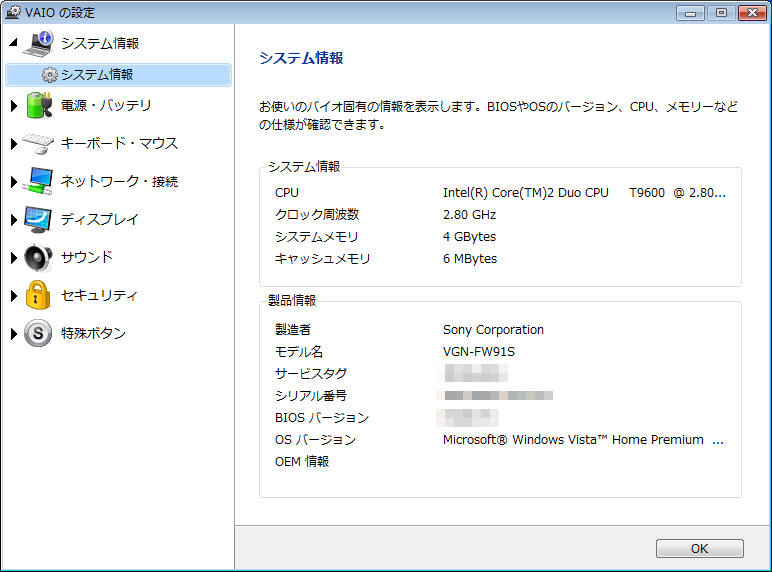Expand the キーボード・マウス node arrow

[x=14, y=143]
